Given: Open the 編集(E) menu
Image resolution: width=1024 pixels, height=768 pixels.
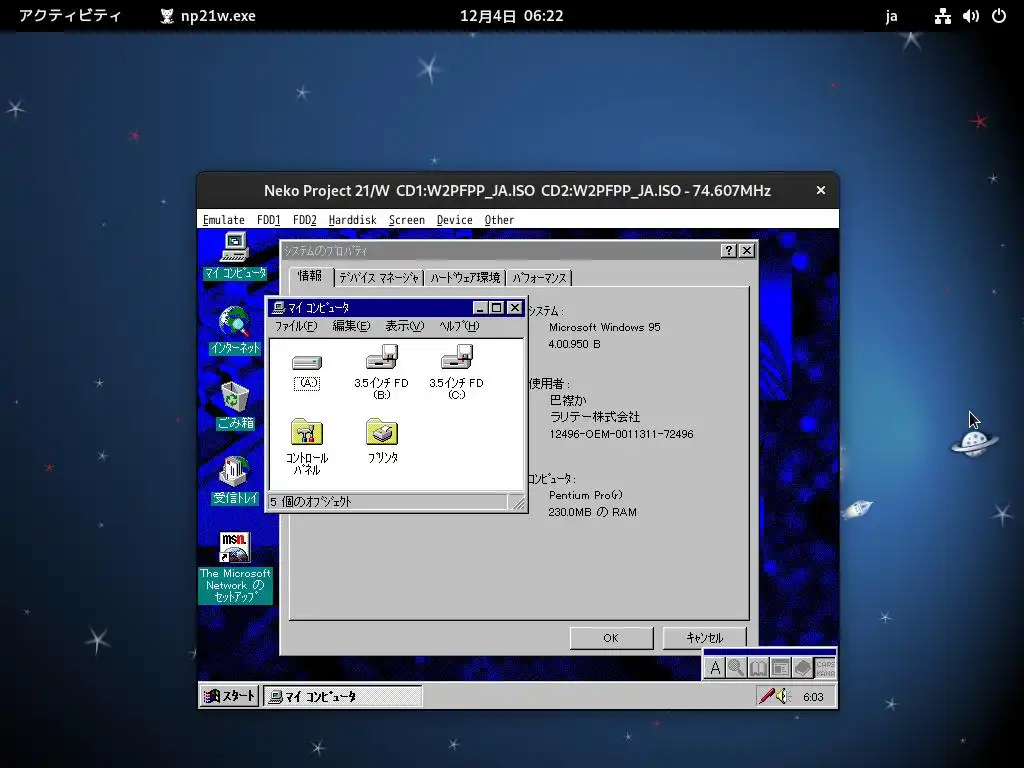Looking at the screenshot, I should 351,326.
